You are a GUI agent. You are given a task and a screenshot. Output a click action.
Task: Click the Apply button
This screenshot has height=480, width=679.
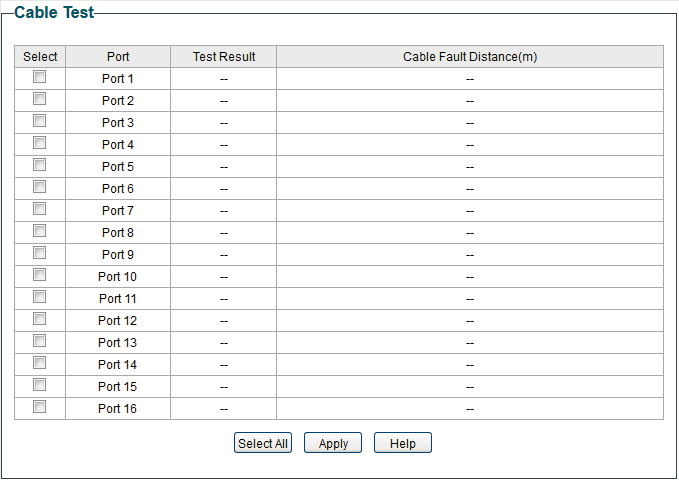(333, 443)
